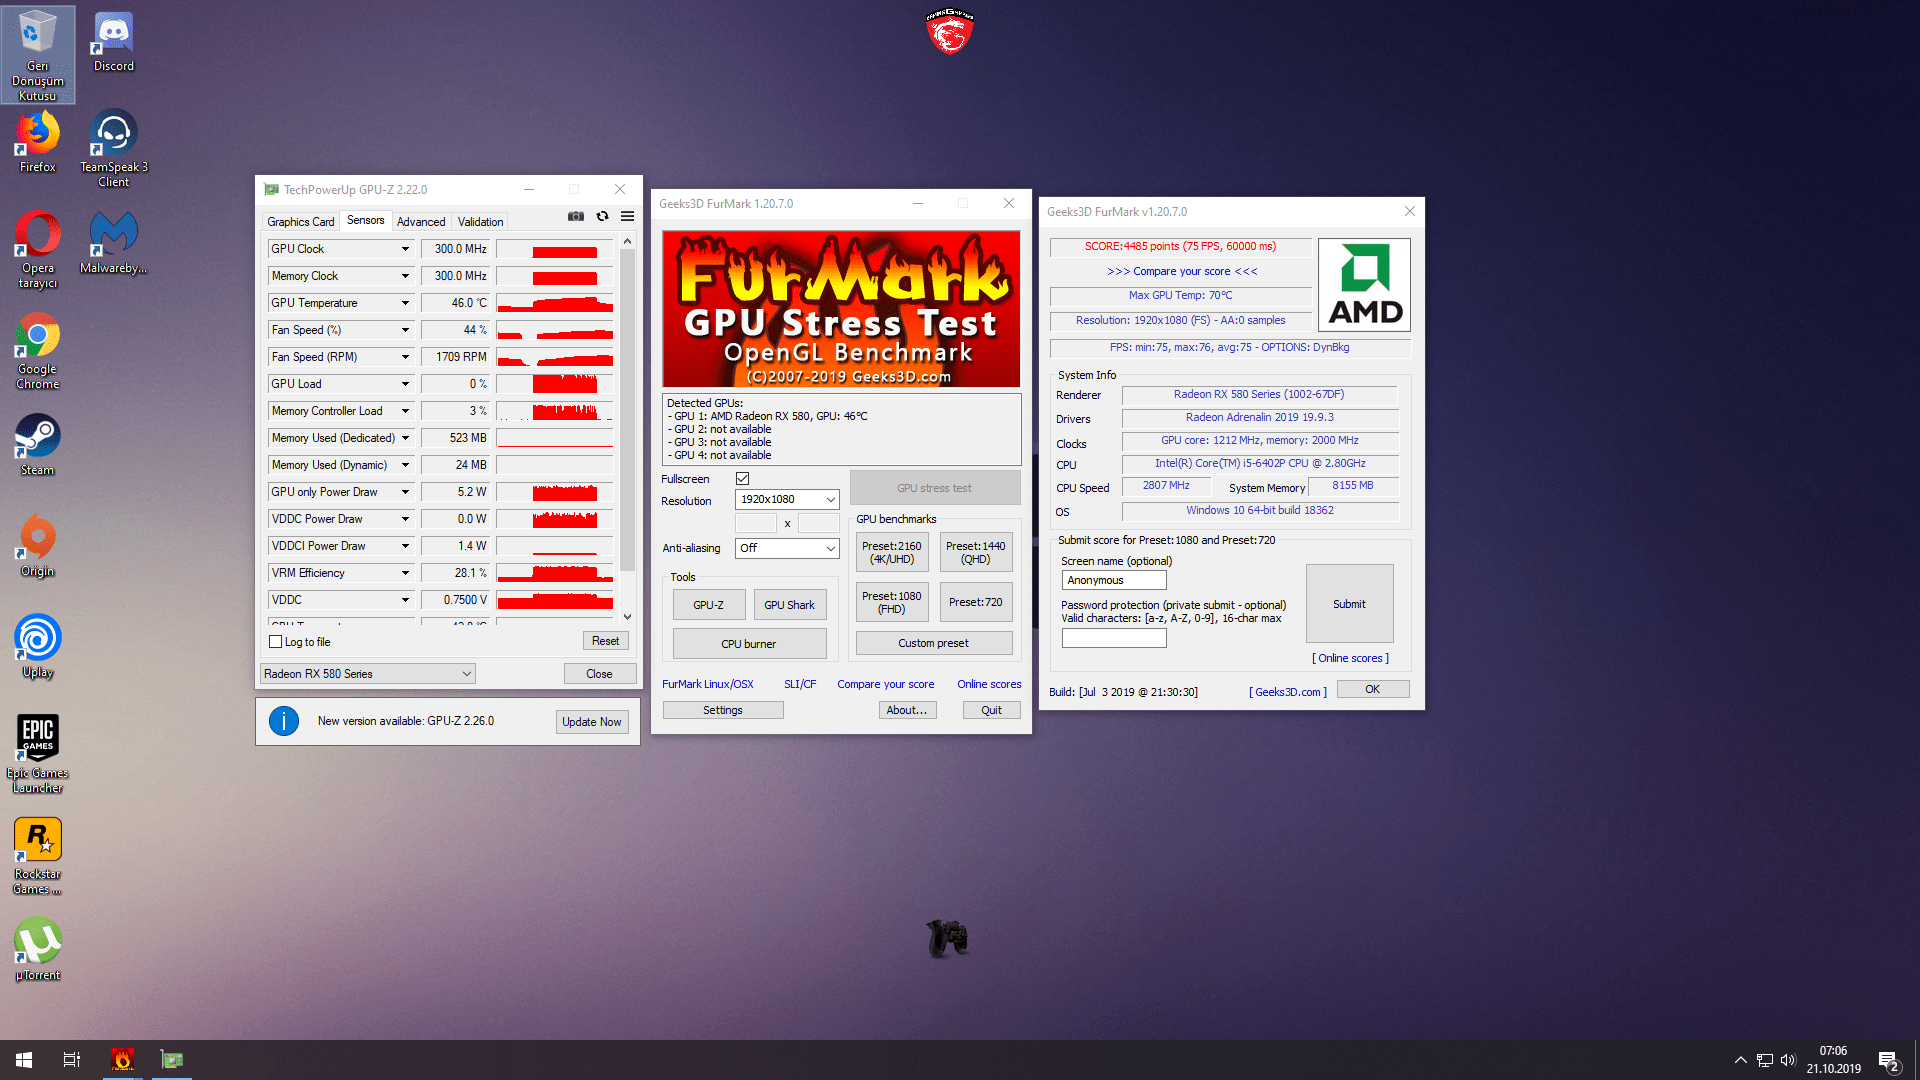Enable Log to file in GPU-Z

click(275, 641)
